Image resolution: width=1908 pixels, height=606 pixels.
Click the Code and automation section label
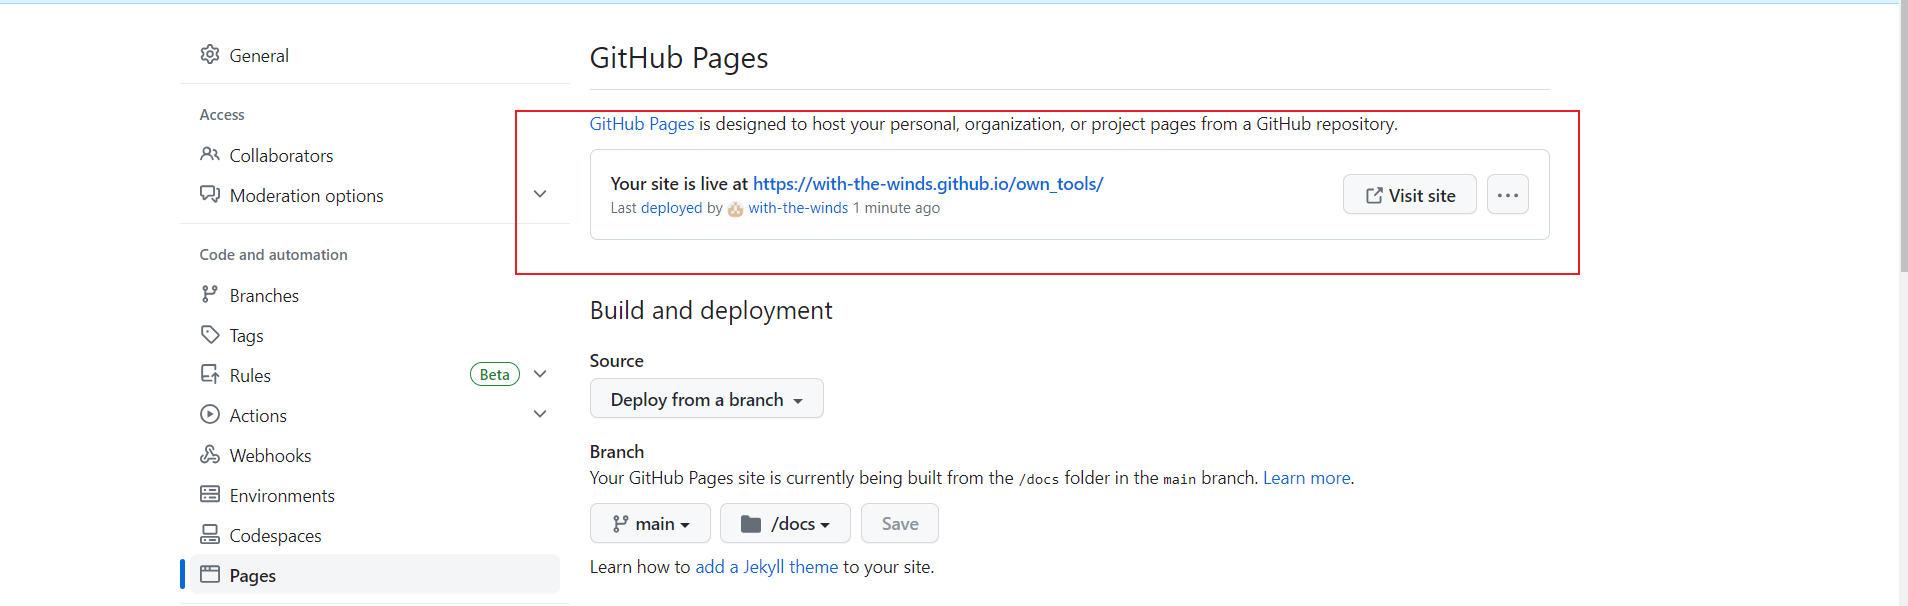(x=274, y=255)
